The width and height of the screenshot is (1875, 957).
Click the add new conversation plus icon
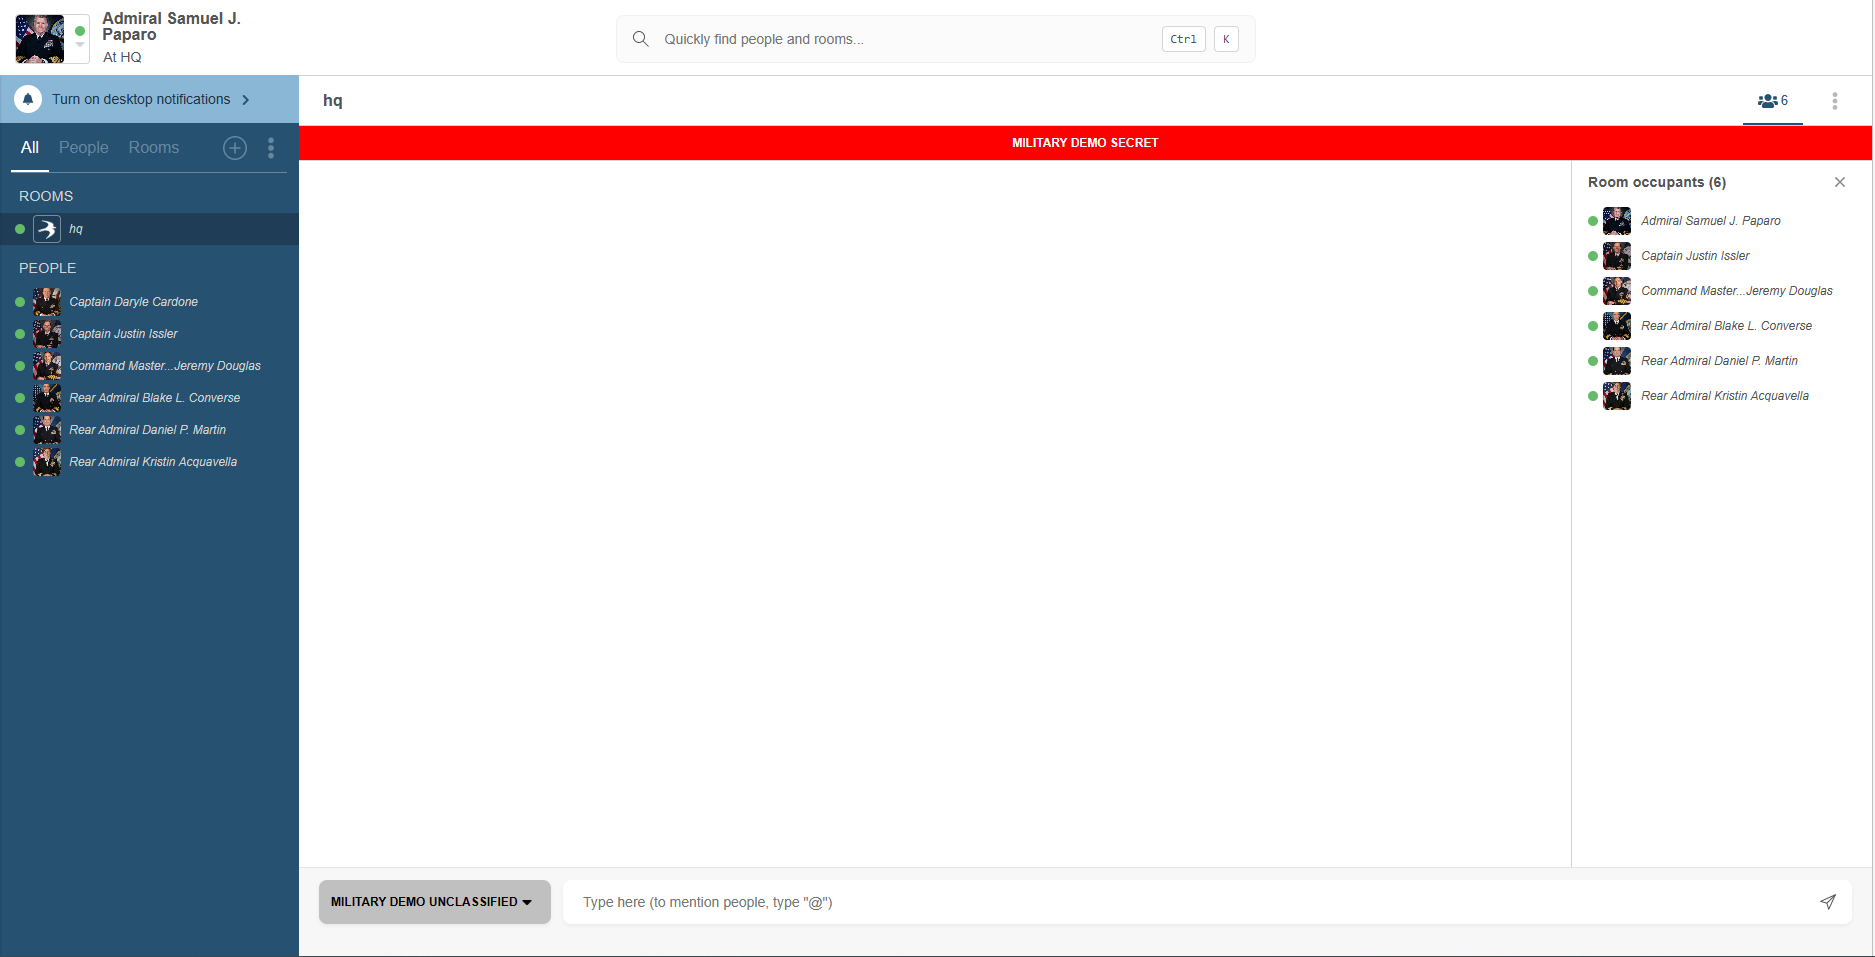click(235, 148)
